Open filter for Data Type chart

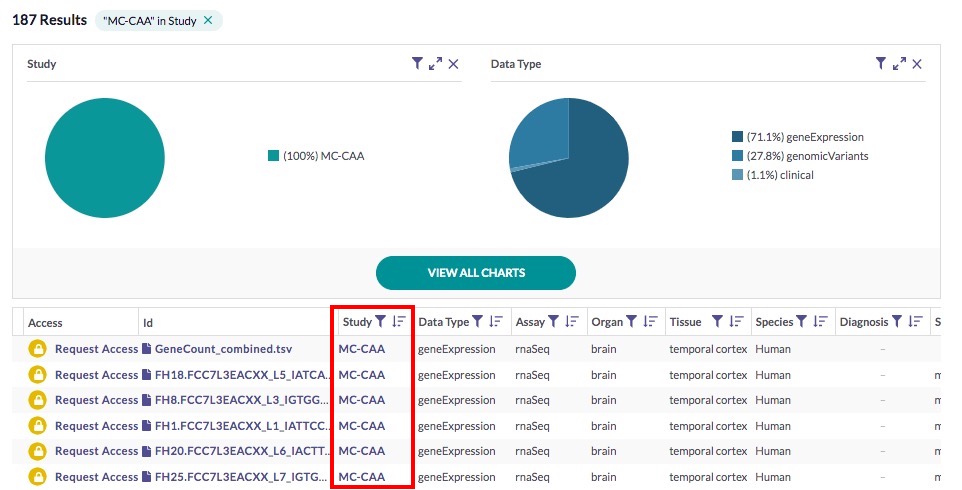tap(881, 64)
